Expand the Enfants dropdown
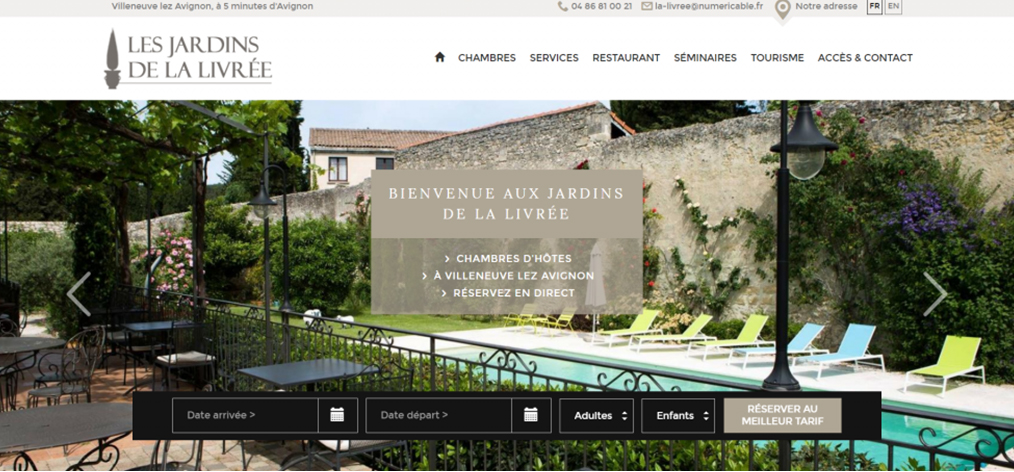The height and width of the screenshot is (472, 1014). (x=678, y=416)
